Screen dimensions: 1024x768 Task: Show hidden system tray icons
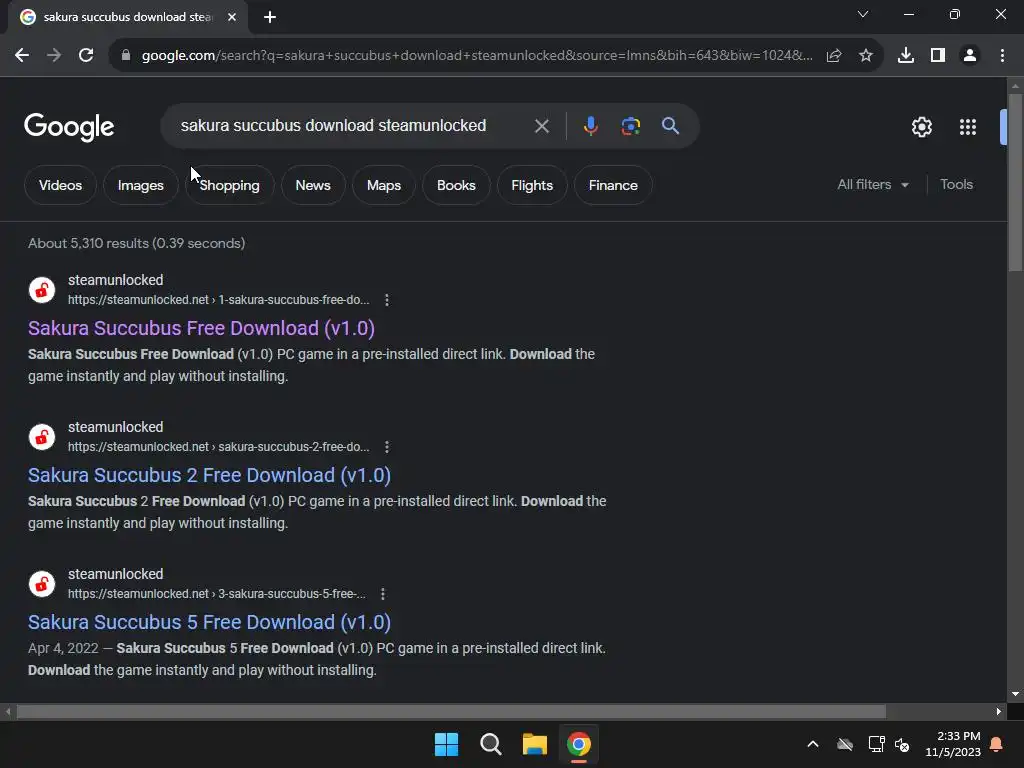813,744
